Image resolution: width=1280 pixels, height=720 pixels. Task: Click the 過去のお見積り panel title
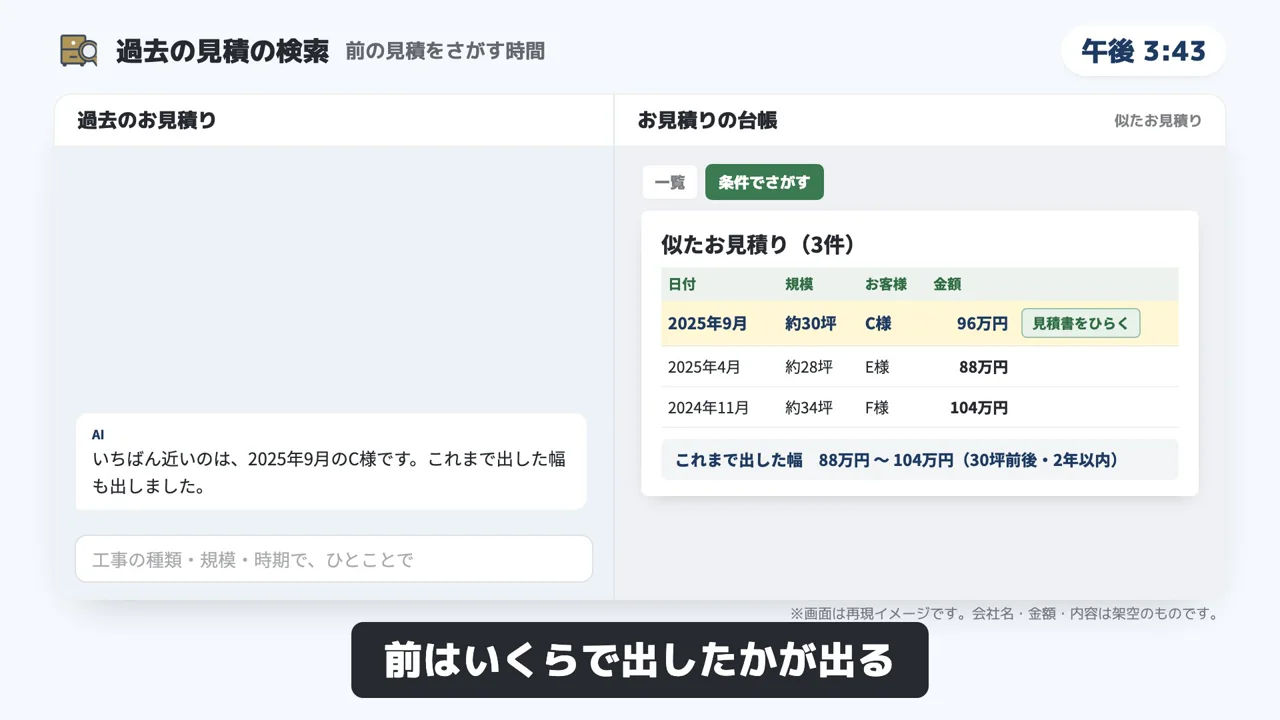pos(147,121)
